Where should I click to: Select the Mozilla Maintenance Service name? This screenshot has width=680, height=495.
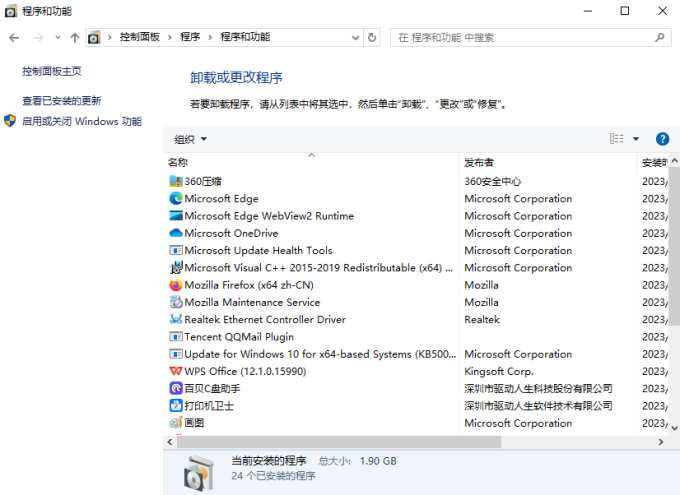pyautogui.click(x=252, y=302)
